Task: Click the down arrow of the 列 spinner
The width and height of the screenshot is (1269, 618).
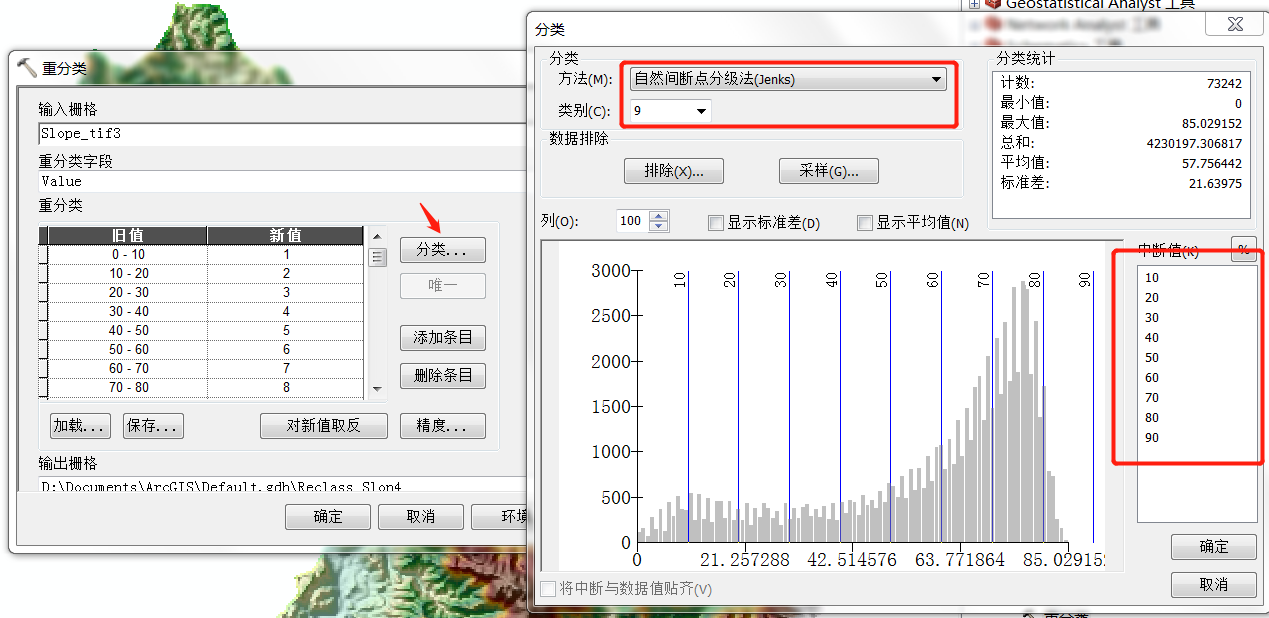Action: [658, 227]
